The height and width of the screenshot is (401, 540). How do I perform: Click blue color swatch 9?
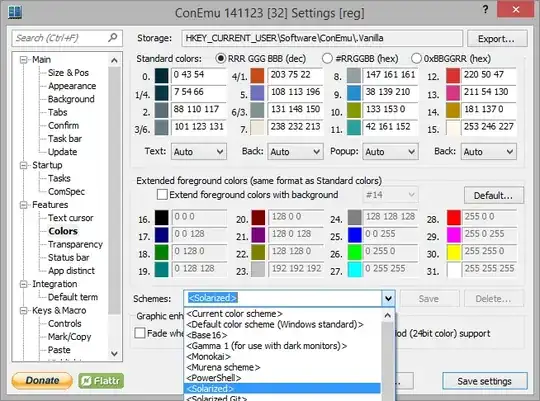[354, 93]
